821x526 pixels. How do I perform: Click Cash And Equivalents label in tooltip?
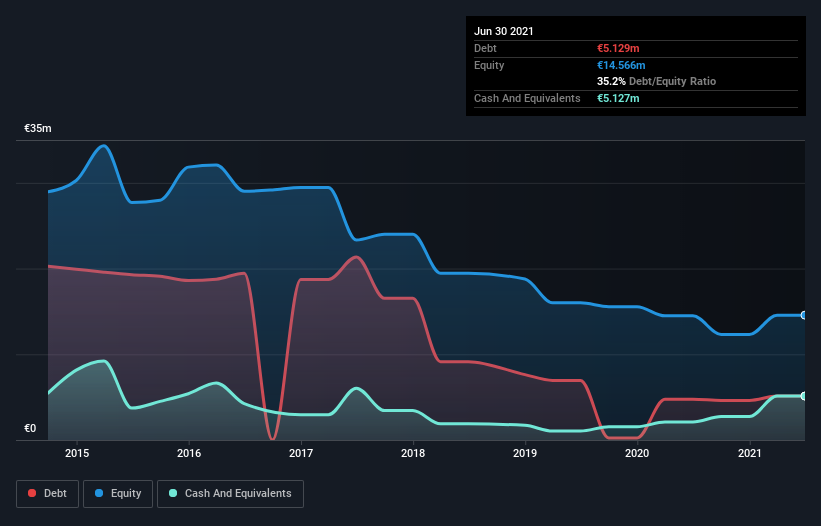tap(527, 98)
